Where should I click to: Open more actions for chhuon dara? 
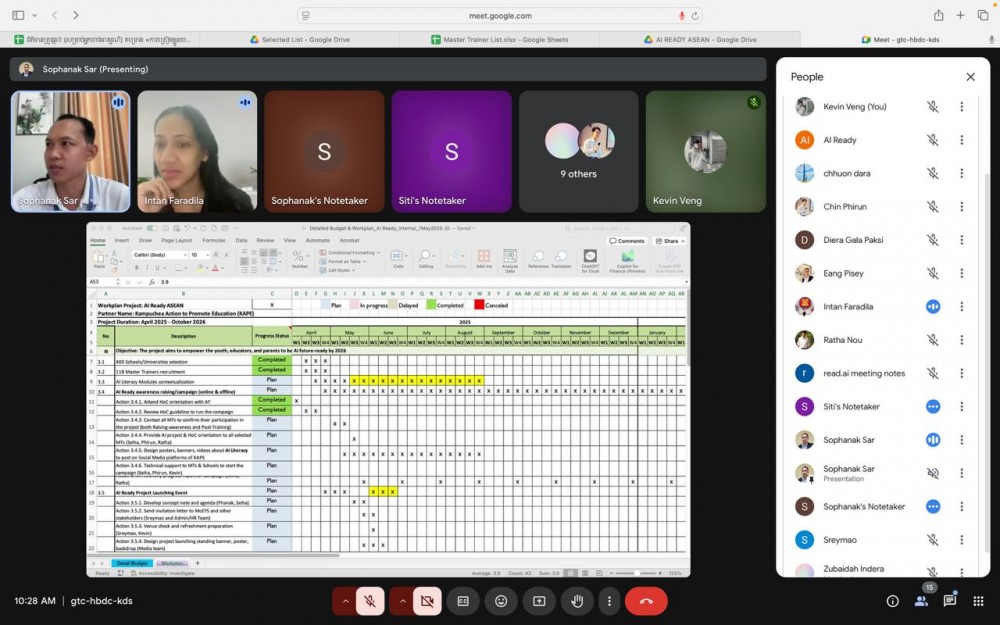pyautogui.click(x=961, y=173)
